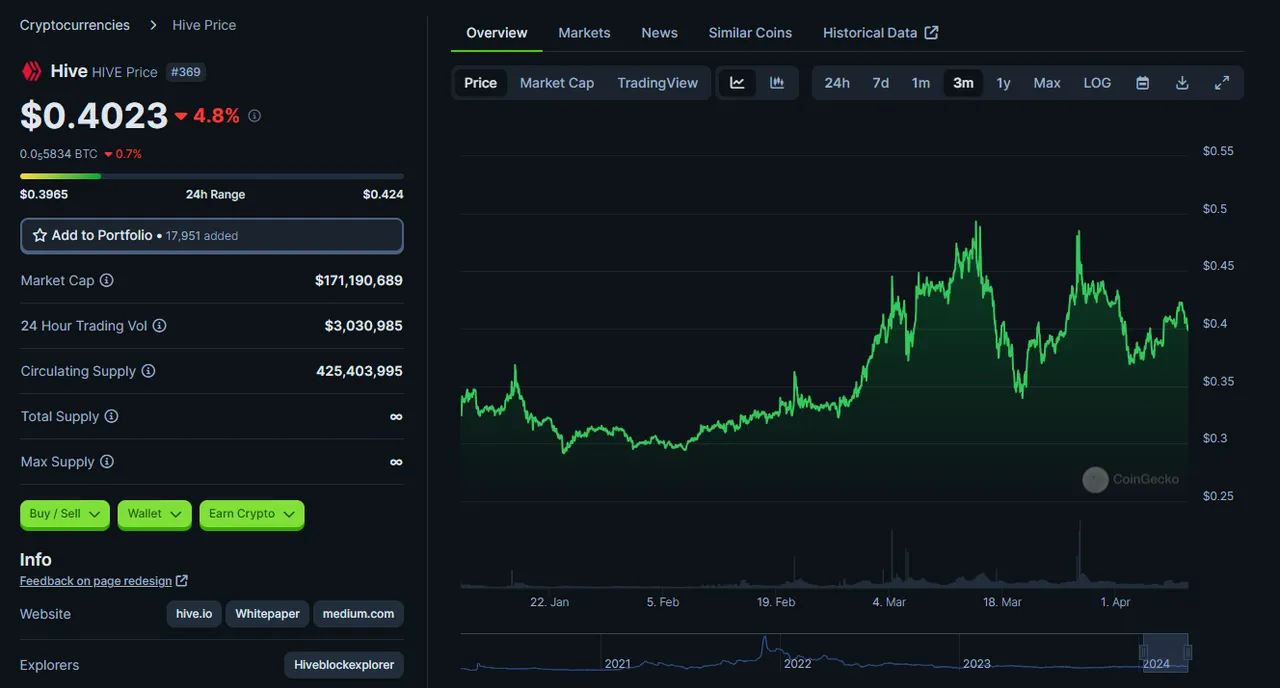Switch to candlestick chart icon
Screen dimensions: 1280x688
click(x=777, y=83)
